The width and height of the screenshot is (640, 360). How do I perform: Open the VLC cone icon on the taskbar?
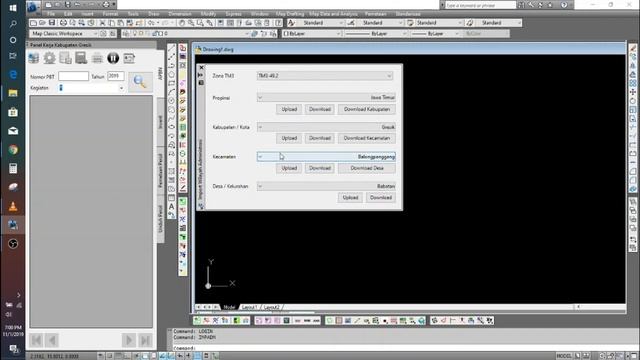[x=13, y=206]
